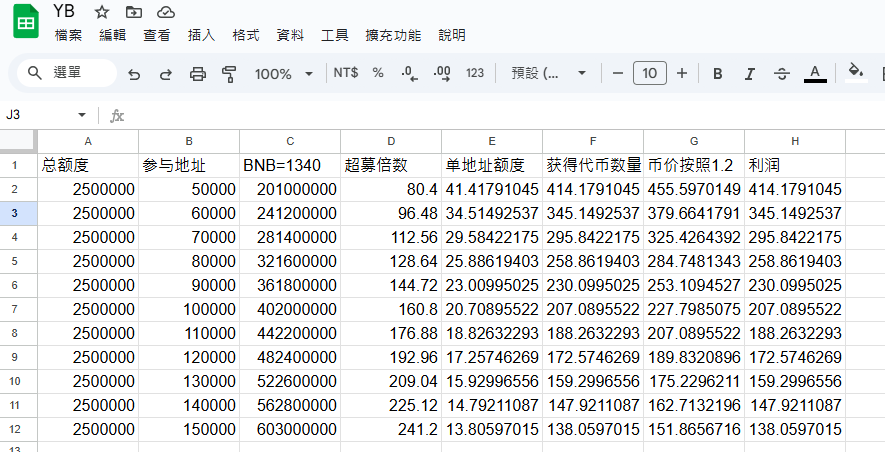Expand the font family dropdown
The width and height of the screenshot is (885, 452).
pos(549,73)
